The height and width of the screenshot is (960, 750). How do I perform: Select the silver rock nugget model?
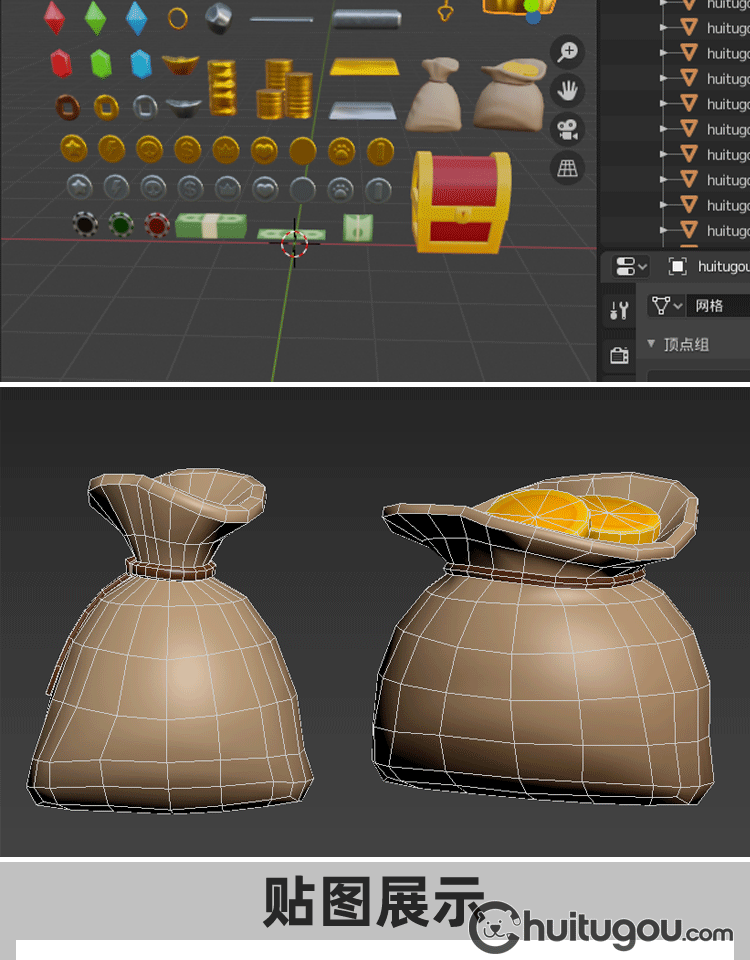click(x=219, y=17)
